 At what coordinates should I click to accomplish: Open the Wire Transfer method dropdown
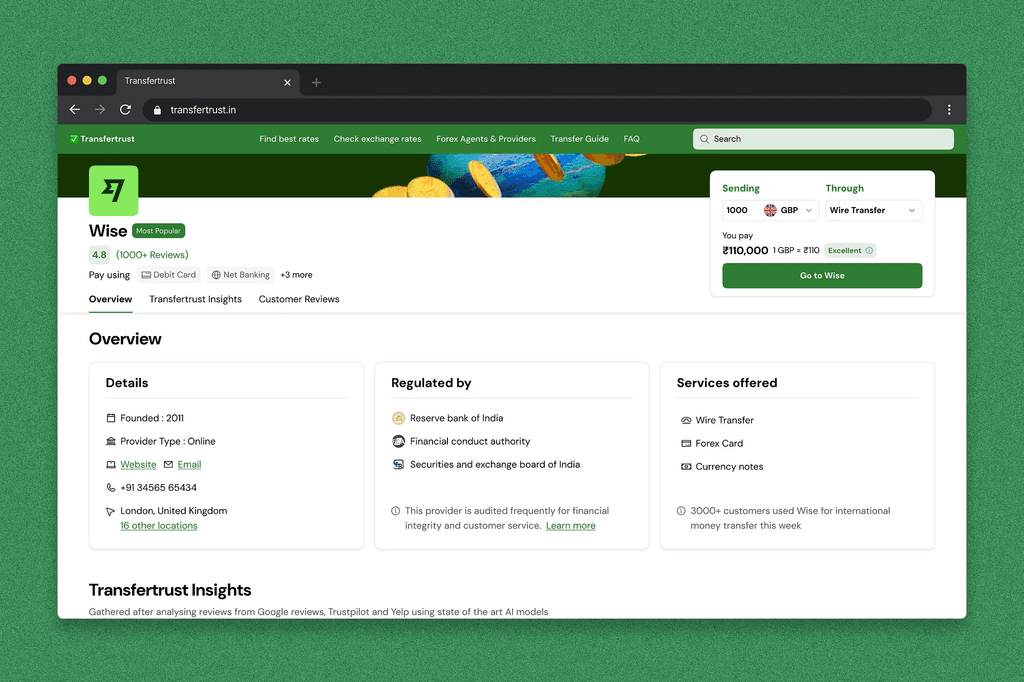tap(874, 210)
